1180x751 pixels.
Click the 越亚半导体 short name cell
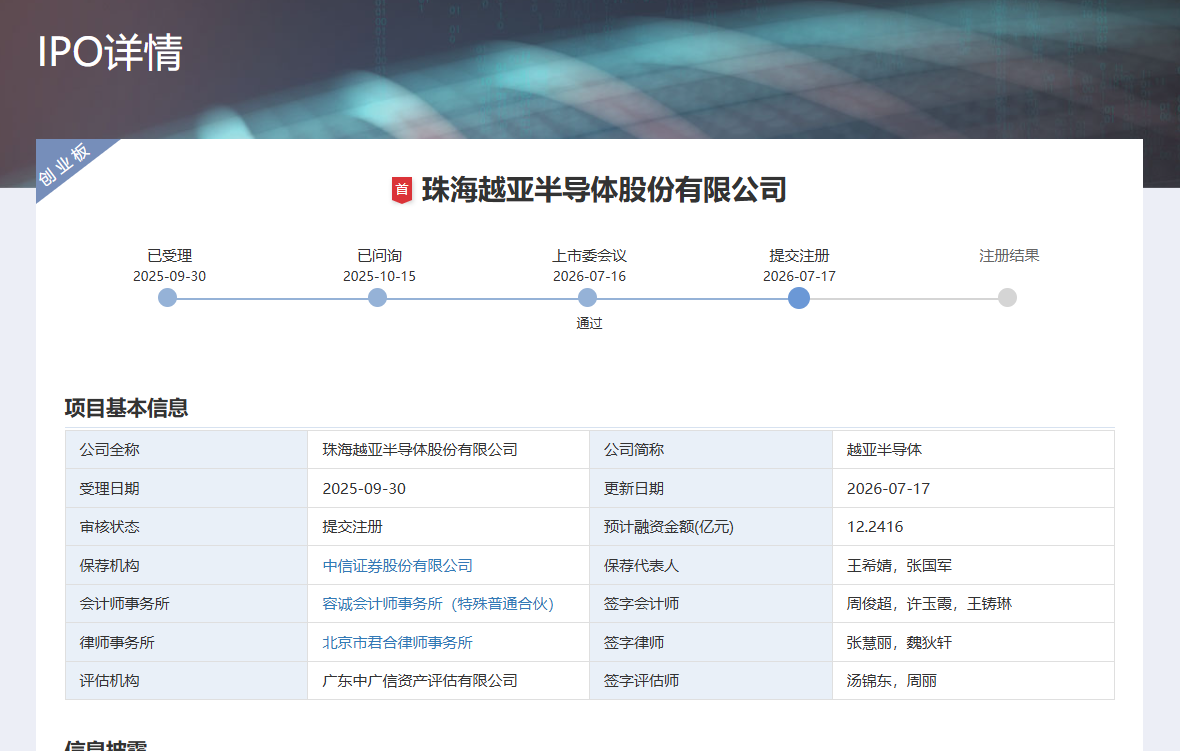pyautogui.click(x=973, y=450)
